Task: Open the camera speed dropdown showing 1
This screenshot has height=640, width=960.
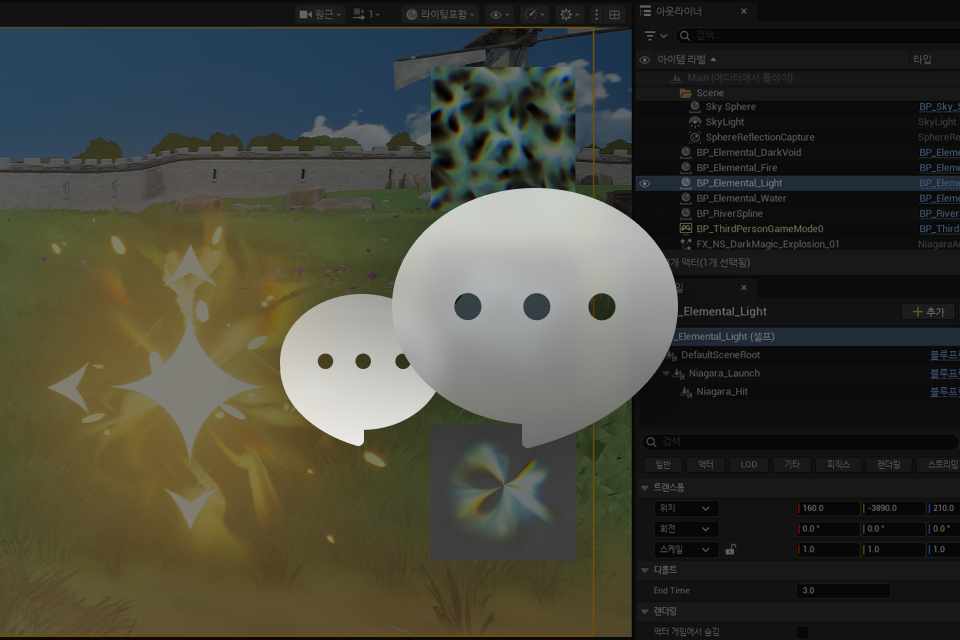Action: tap(366, 14)
